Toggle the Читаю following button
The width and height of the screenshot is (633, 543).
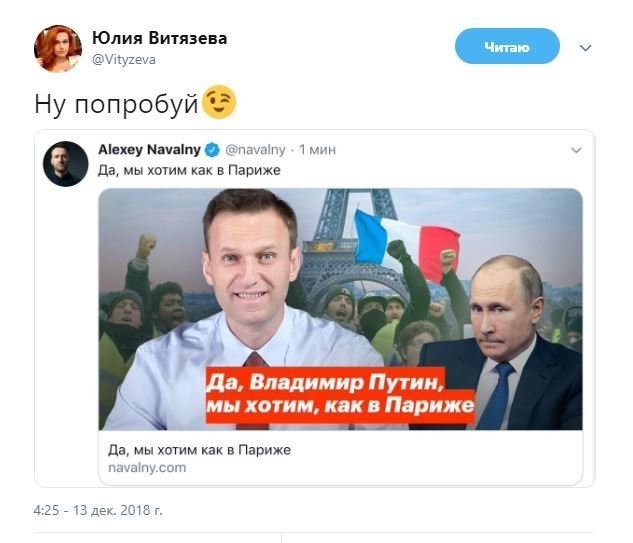pos(507,46)
